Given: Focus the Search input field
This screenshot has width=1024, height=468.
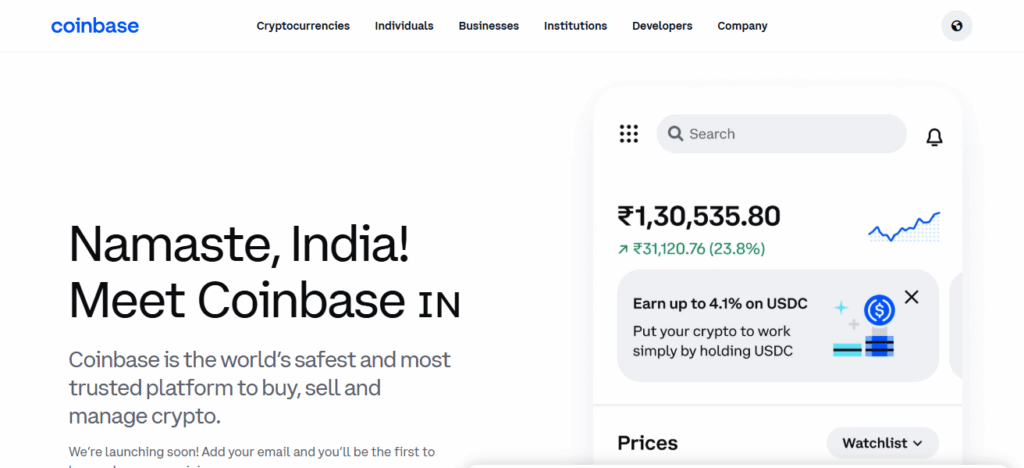Looking at the screenshot, I should 790,134.
